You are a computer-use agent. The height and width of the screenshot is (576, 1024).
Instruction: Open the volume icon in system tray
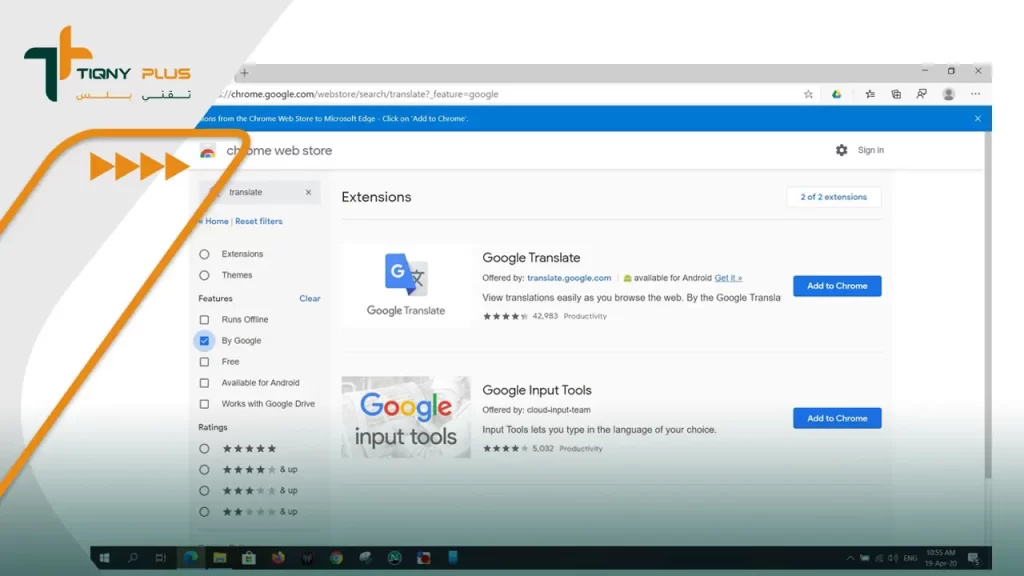(x=893, y=558)
